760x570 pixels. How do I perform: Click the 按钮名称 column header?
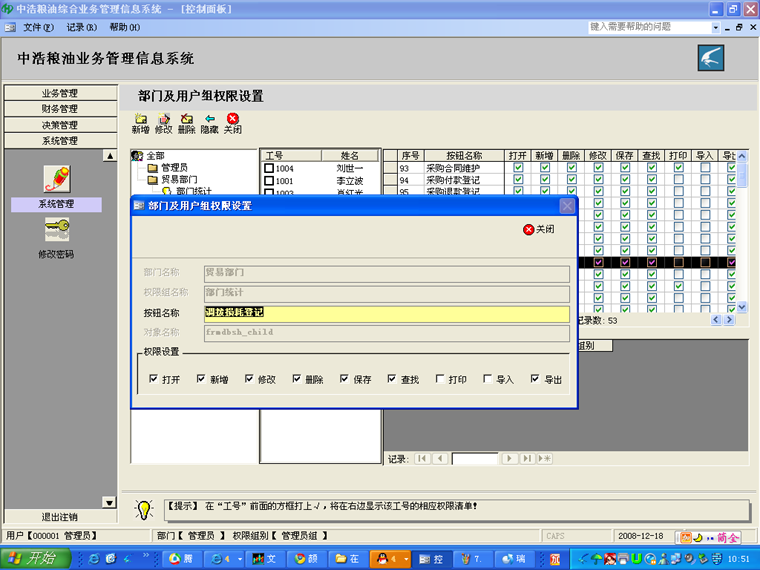coord(464,156)
